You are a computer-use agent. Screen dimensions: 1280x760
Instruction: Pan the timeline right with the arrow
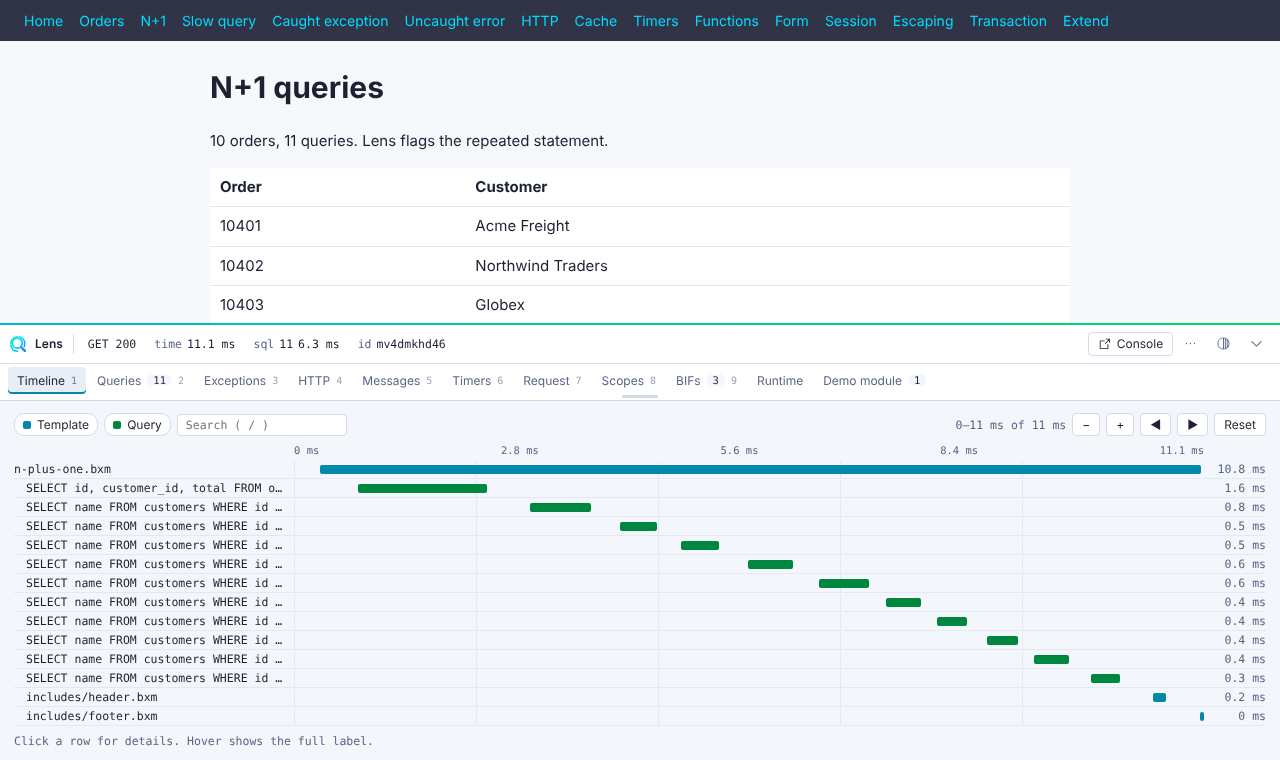pos(1192,425)
